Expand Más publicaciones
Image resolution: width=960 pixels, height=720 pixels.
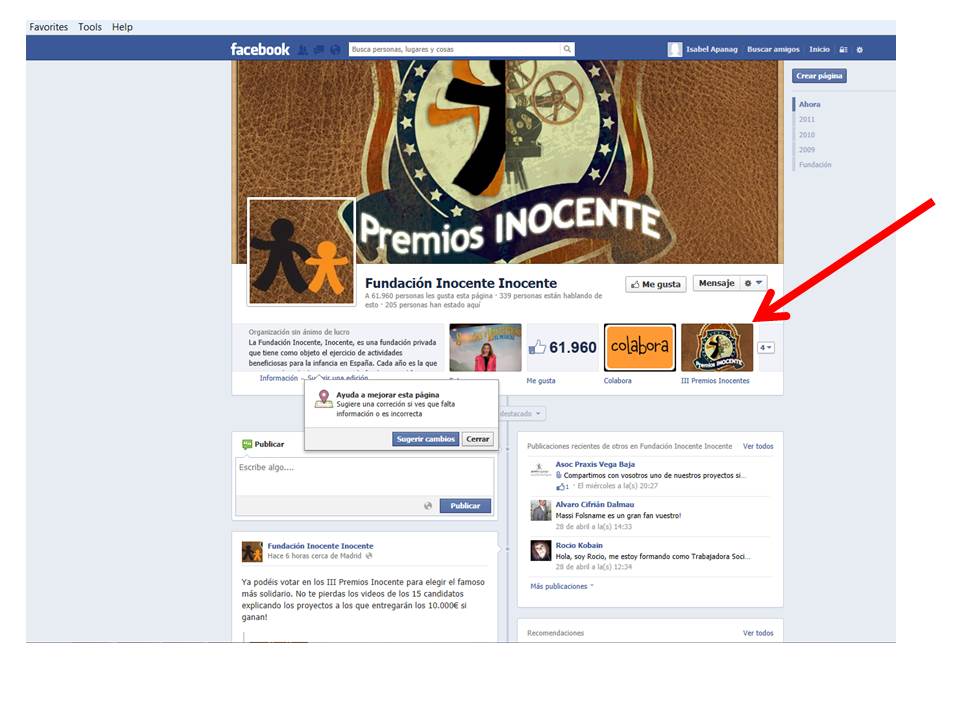coord(561,586)
